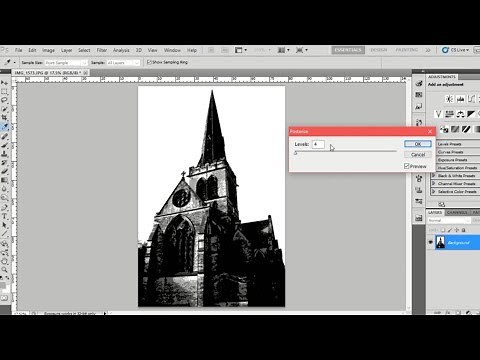Image resolution: width=480 pixels, height=360 pixels.
Task: Select the Line shape tool
Action: pos(4,234)
